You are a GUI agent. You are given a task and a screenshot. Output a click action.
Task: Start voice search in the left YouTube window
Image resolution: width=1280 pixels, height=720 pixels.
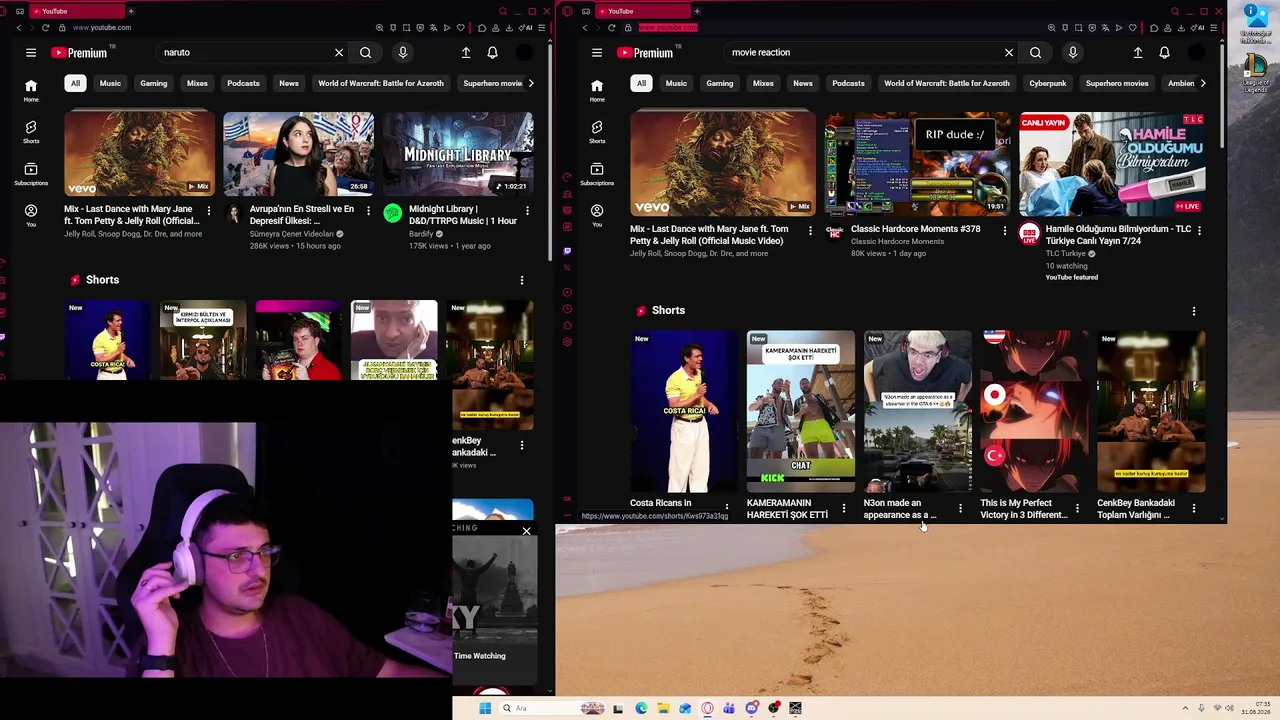point(402,53)
